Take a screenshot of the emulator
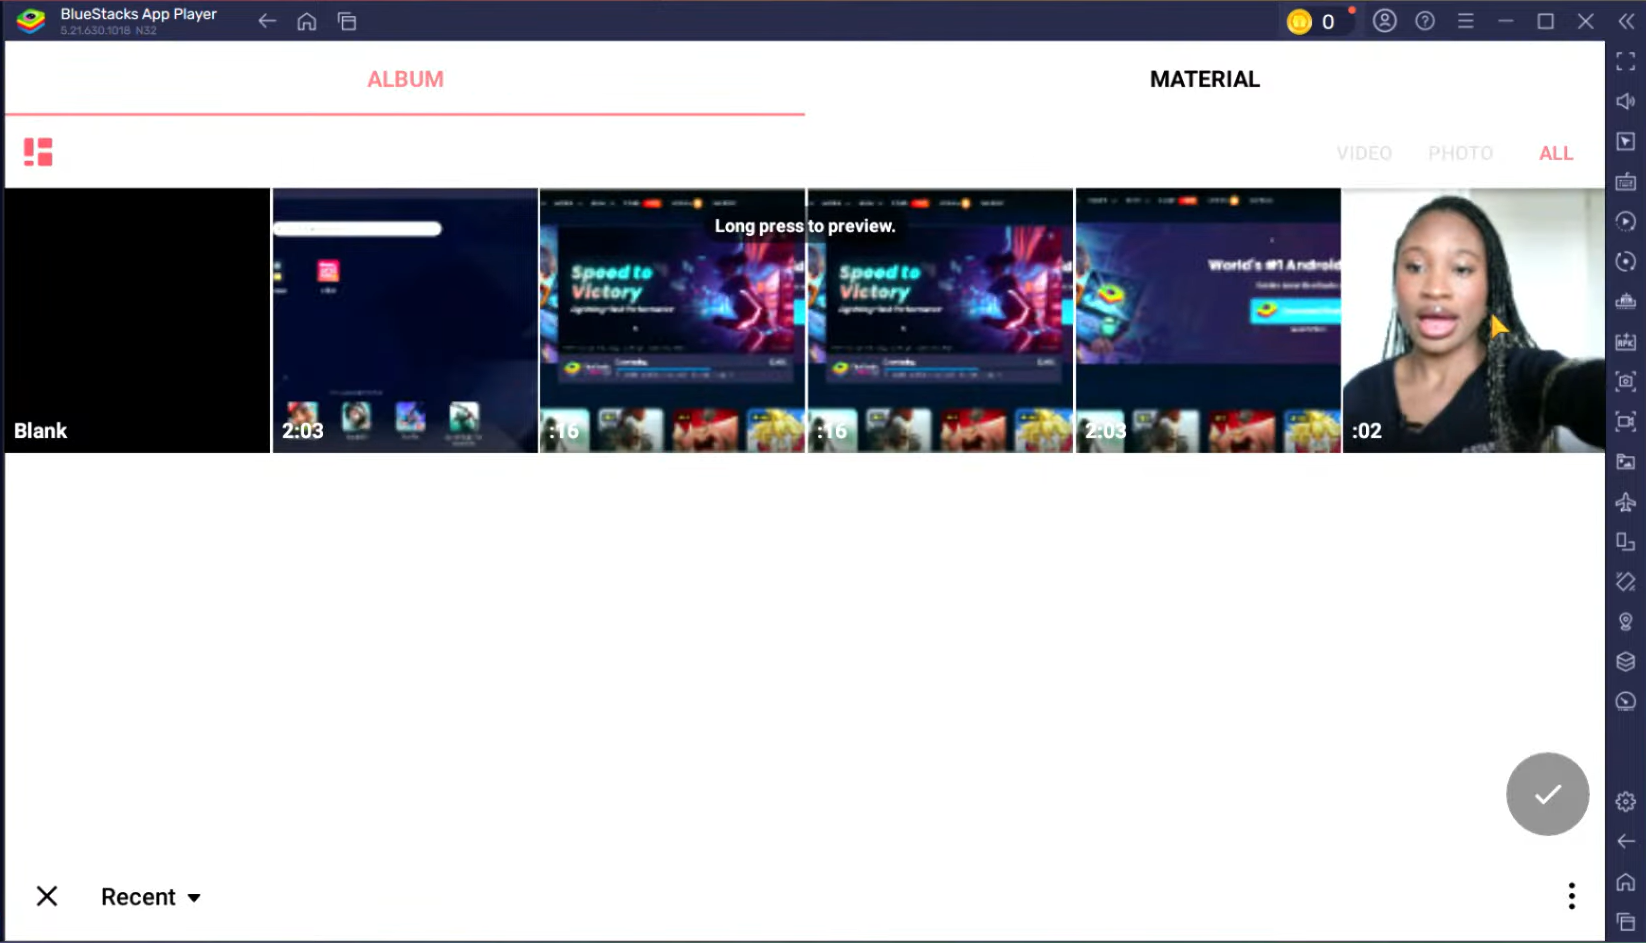 point(1626,382)
